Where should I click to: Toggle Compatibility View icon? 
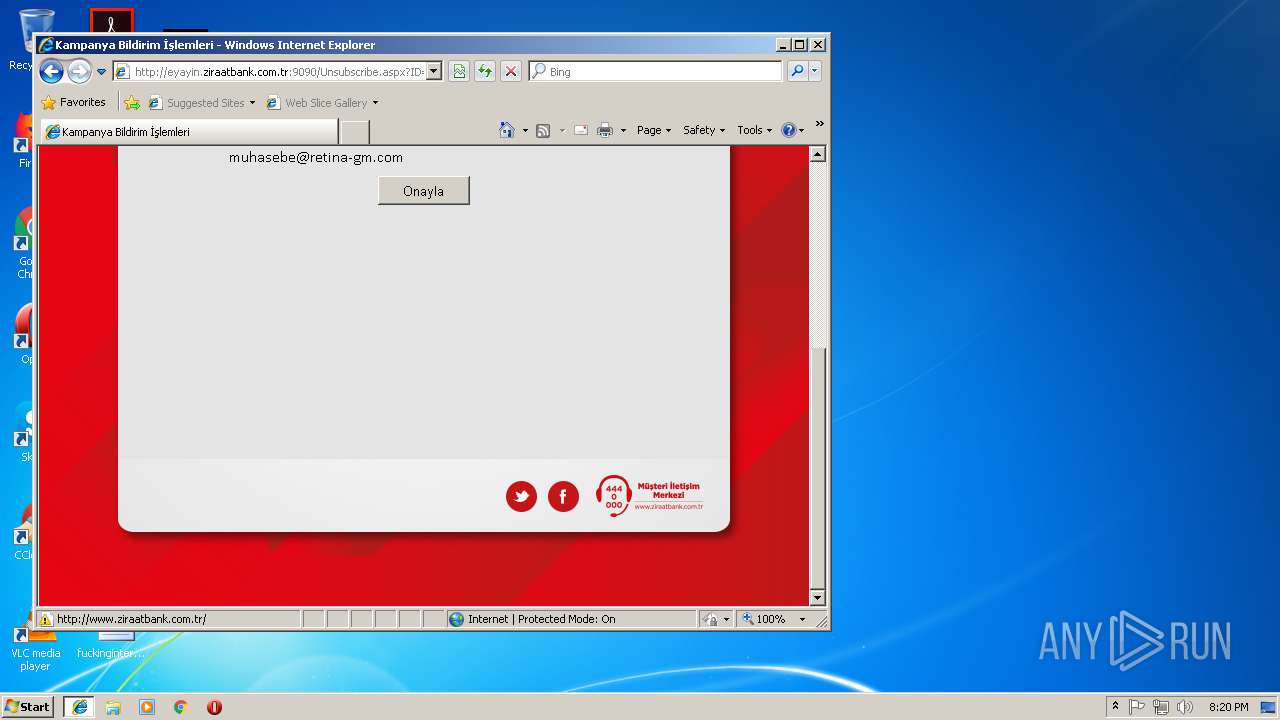(x=459, y=71)
